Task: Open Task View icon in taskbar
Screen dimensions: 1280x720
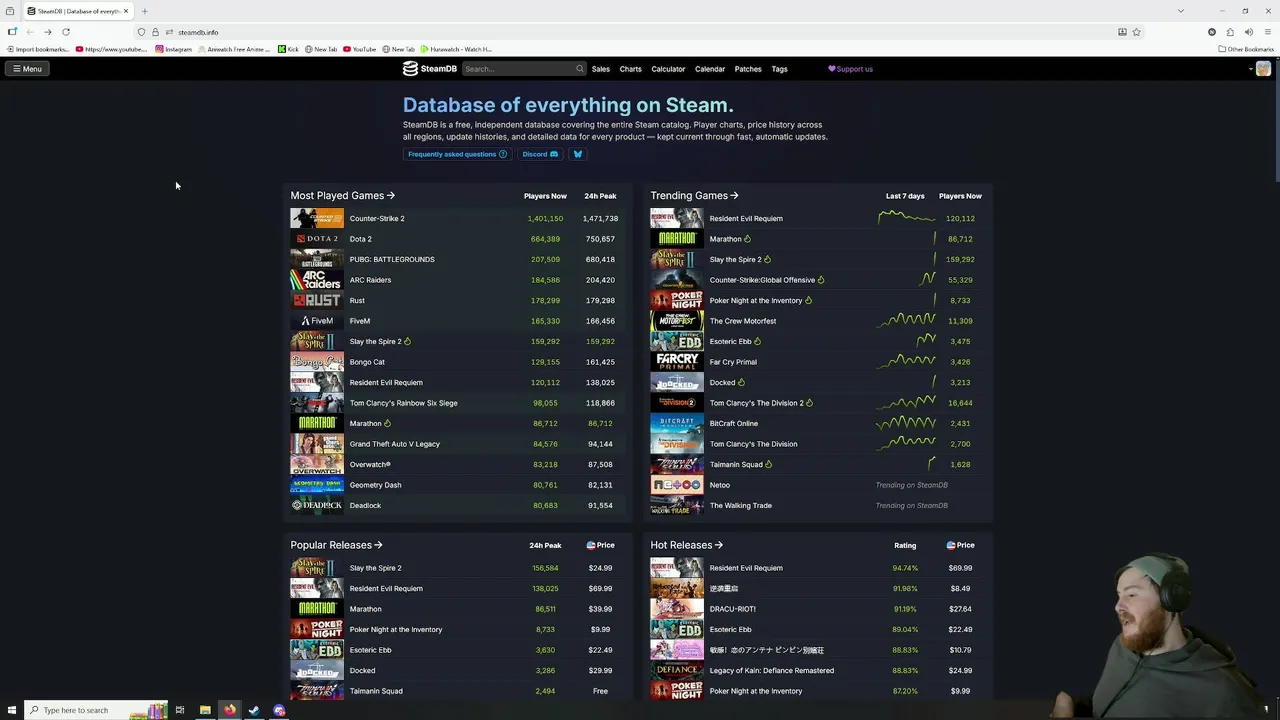Action: 180,710
